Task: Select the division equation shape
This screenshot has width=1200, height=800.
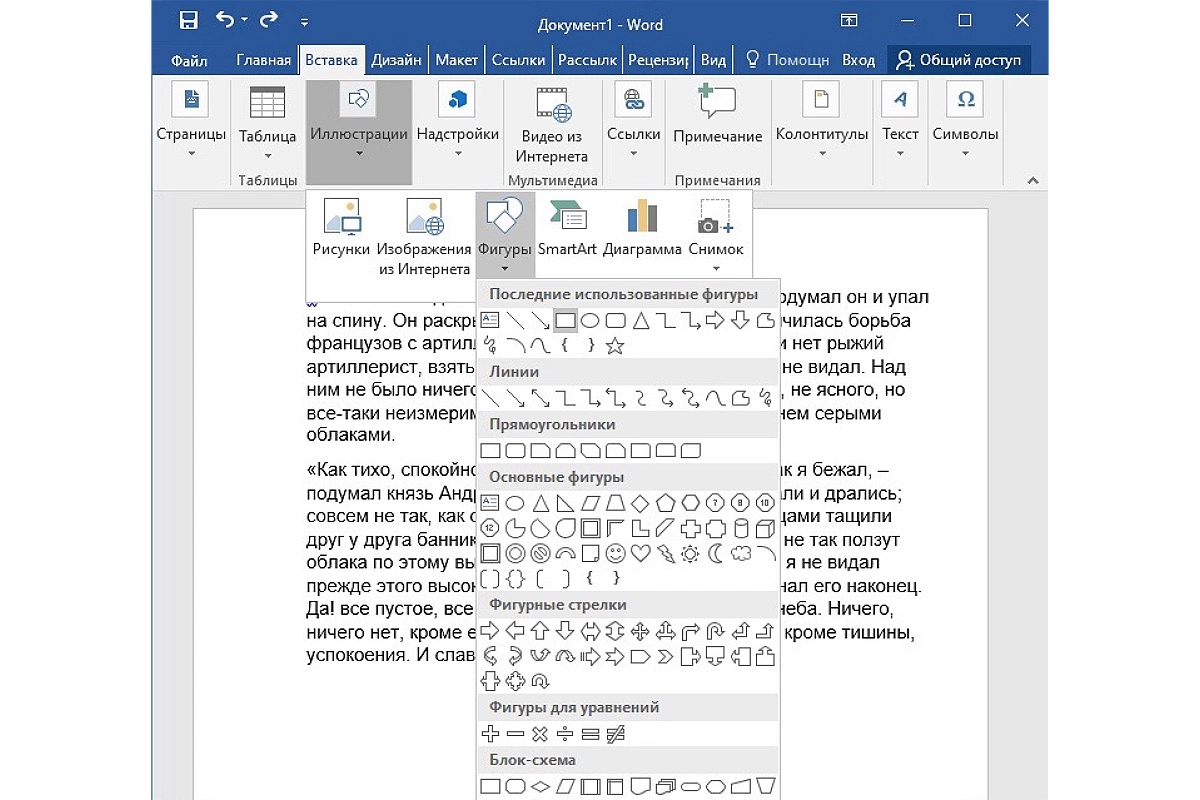Action: pos(565,734)
